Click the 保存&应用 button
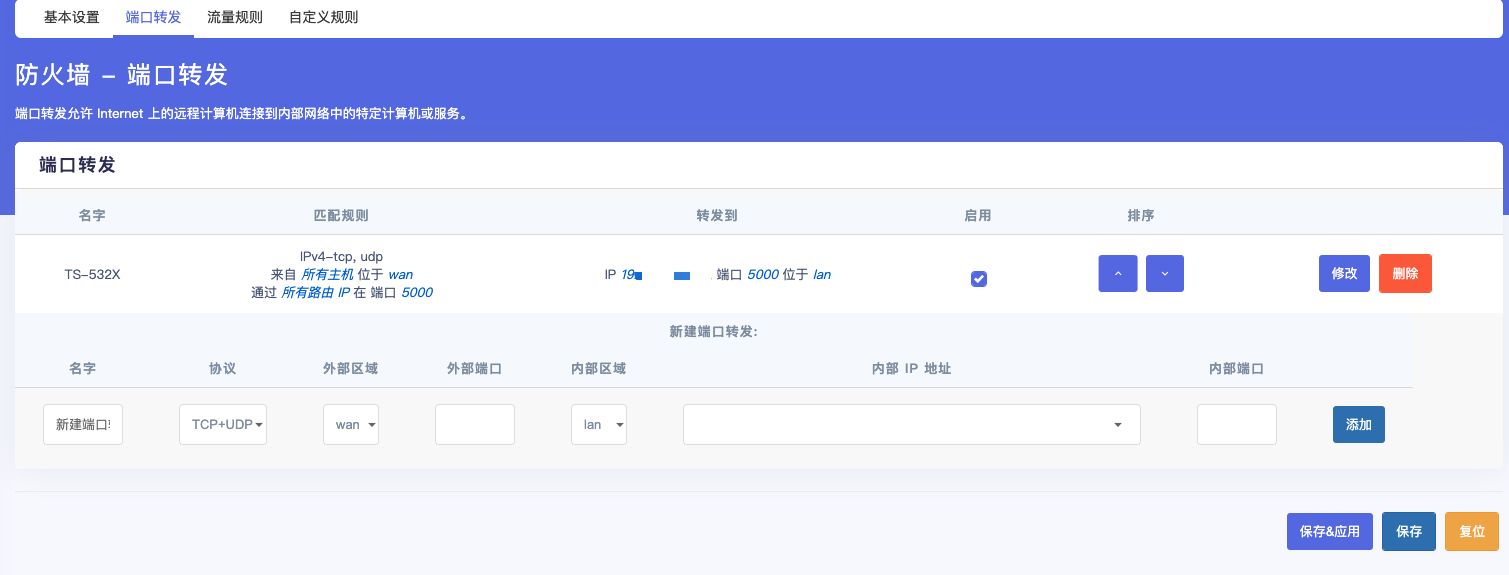1509x575 pixels. coord(1329,531)
